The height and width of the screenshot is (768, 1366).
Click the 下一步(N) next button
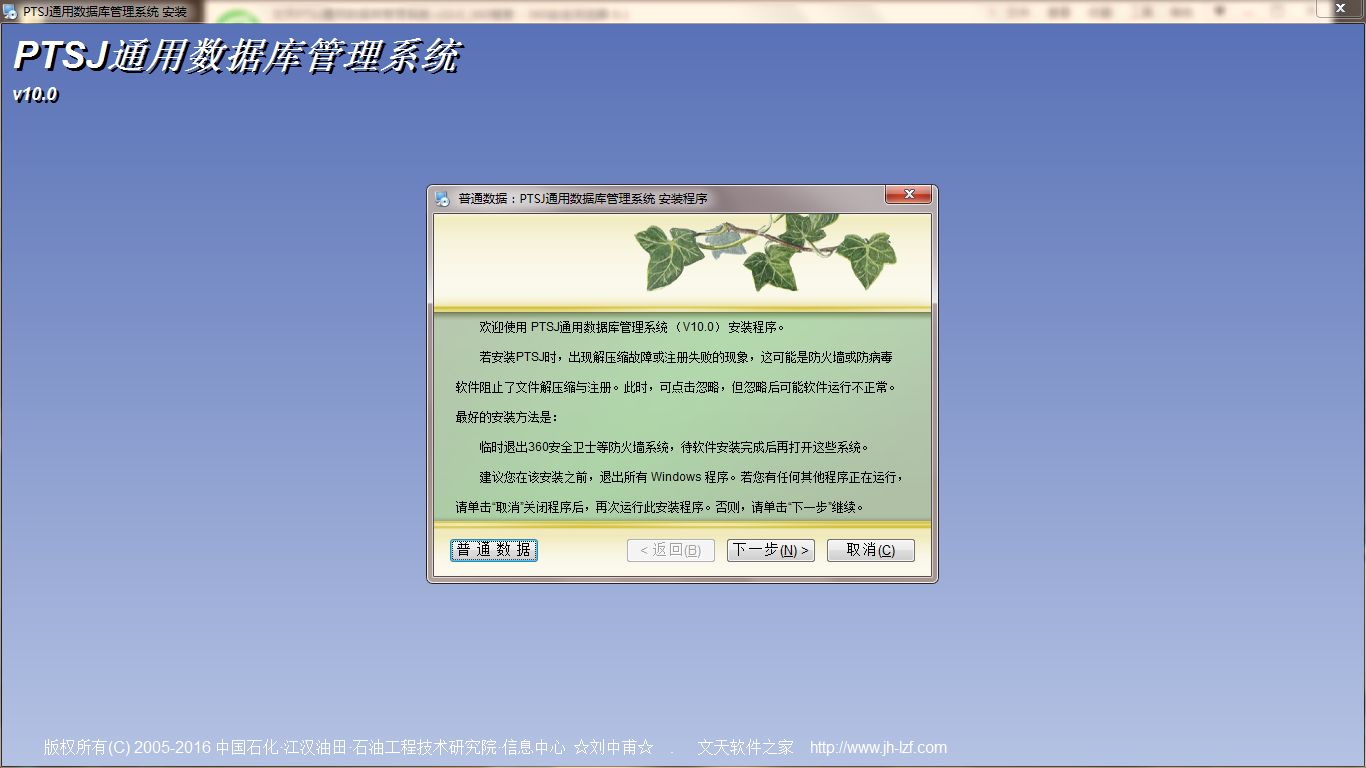(x=770, y=550)
